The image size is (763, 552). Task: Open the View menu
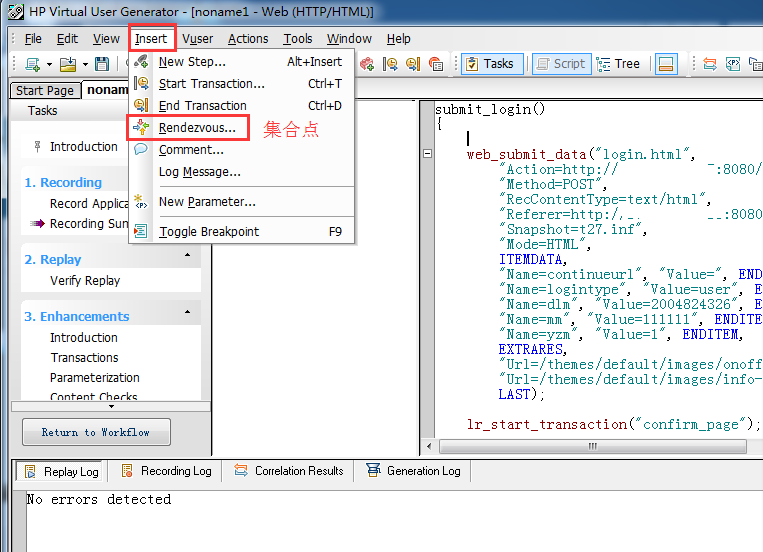[x=106, y=38]
